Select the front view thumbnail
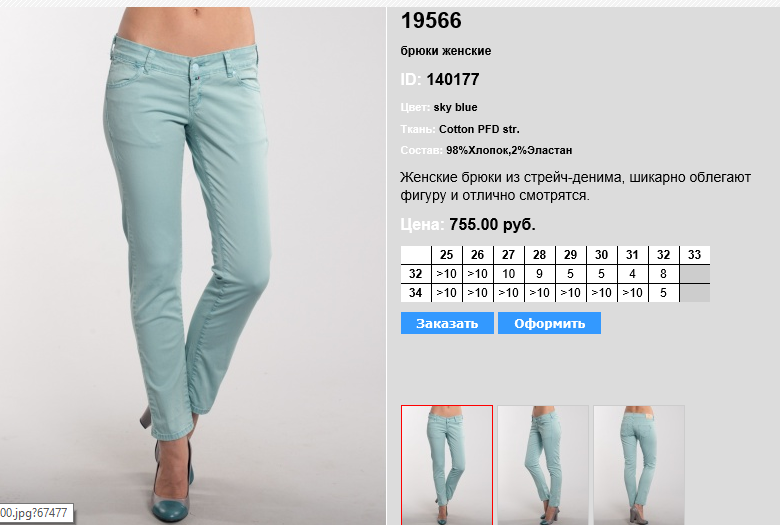Screen dimensions: 780x525 coord(447,465)
